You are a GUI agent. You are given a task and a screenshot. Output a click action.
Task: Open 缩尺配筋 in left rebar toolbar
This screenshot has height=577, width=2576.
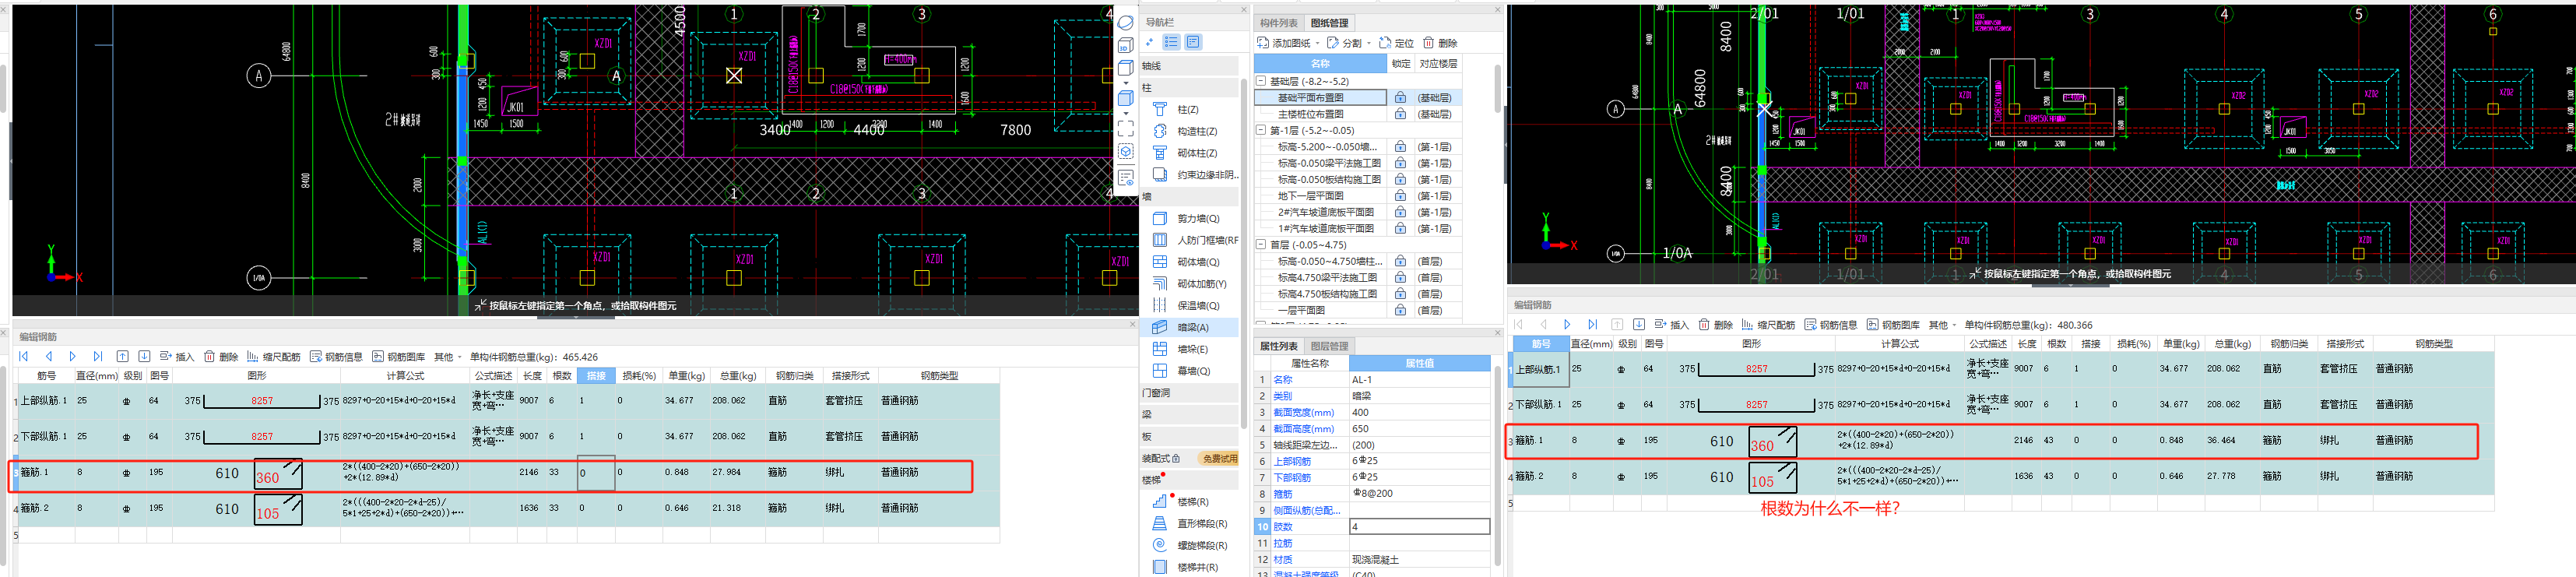[x=274, y=356]
